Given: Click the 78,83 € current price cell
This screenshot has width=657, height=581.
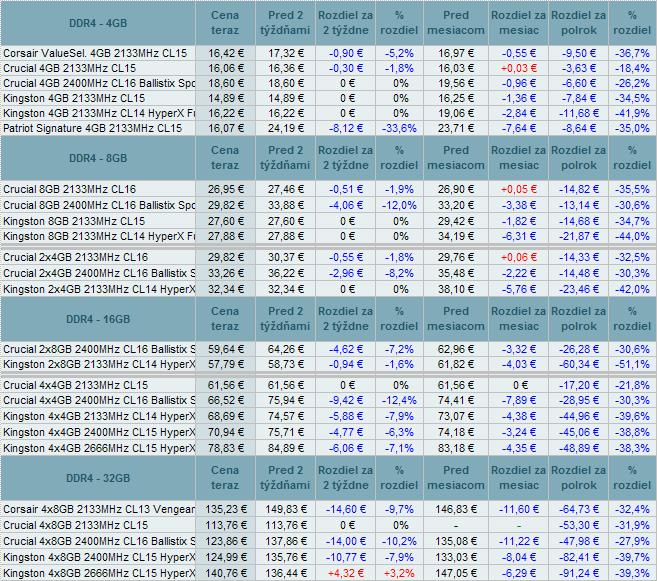Looking at the screenshot, I should pyautogui.click(x=225, y=448).
